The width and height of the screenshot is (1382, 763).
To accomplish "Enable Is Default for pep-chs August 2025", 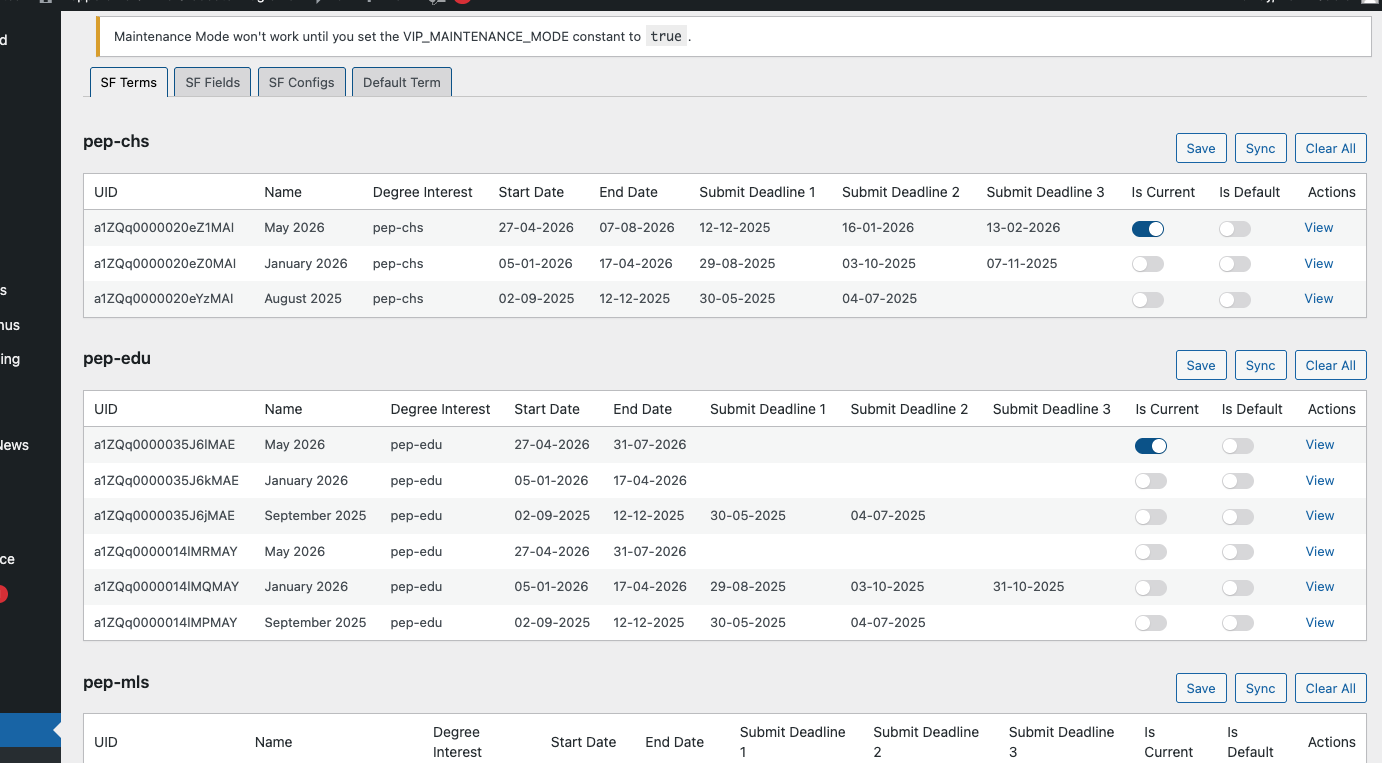I will pos(1234,300).
